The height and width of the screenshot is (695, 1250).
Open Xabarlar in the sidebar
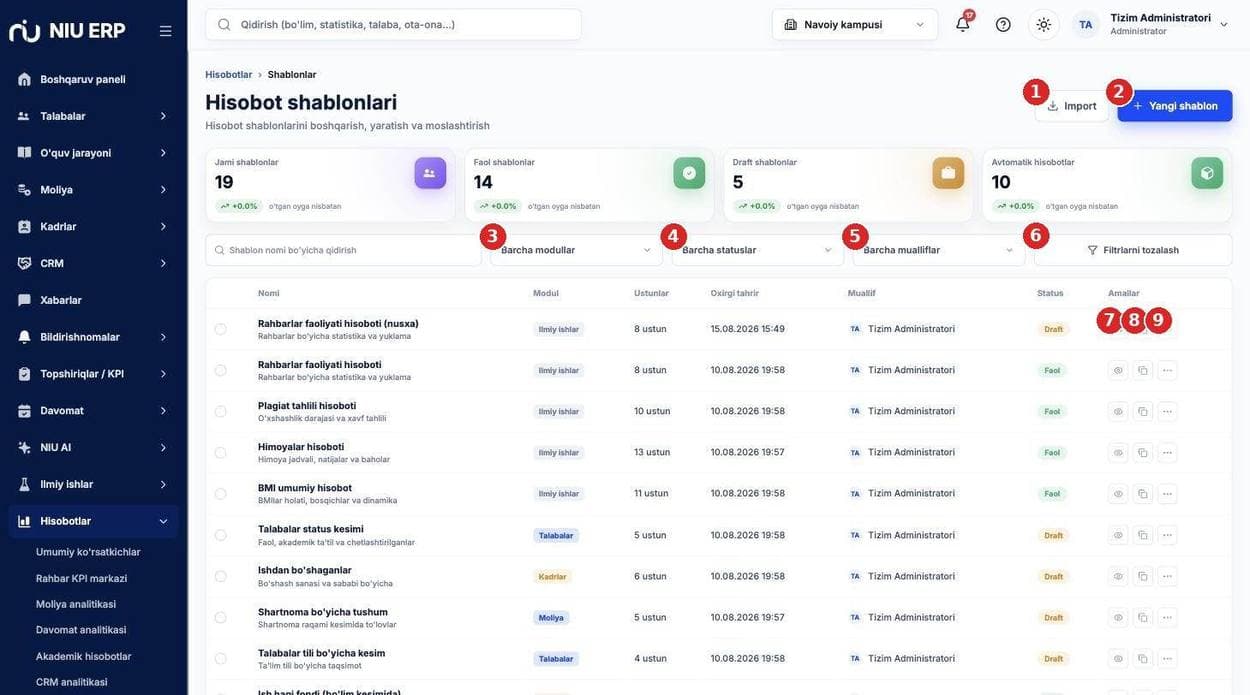[x=93, y=300]
